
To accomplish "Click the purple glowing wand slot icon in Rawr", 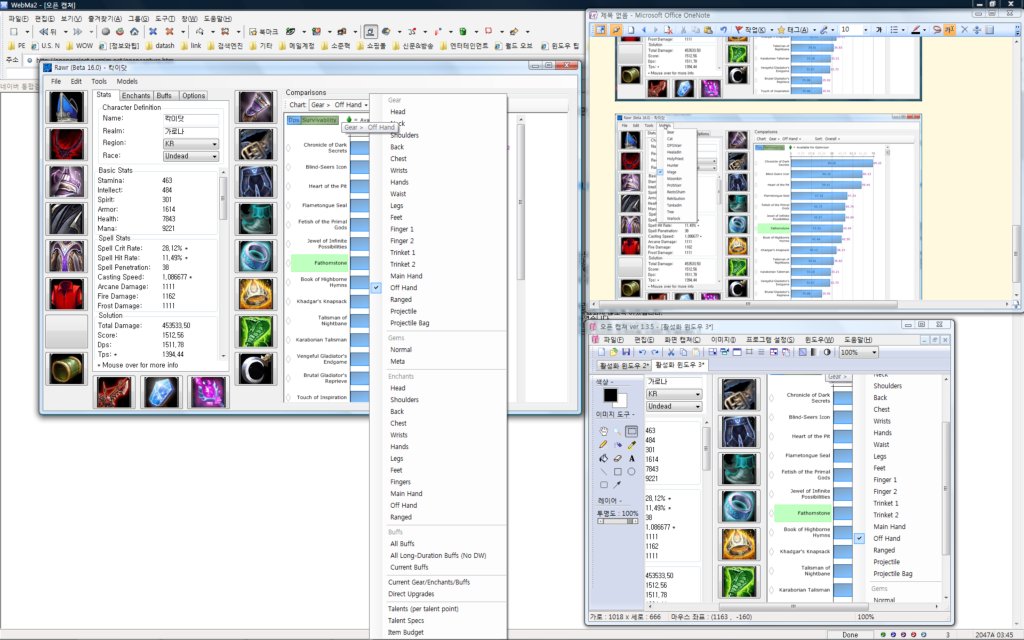I will (x=208, y=392).
